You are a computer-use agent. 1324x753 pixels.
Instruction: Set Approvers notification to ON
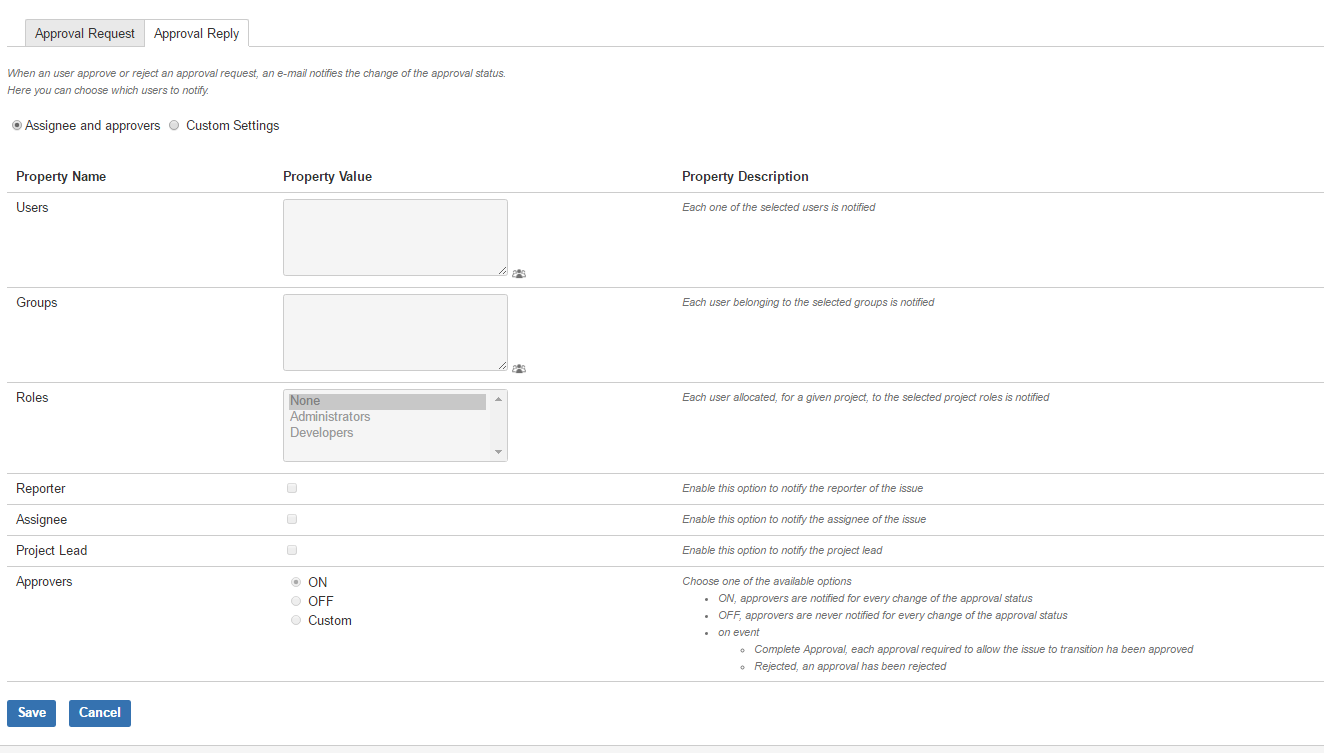[x=296, y=582]
